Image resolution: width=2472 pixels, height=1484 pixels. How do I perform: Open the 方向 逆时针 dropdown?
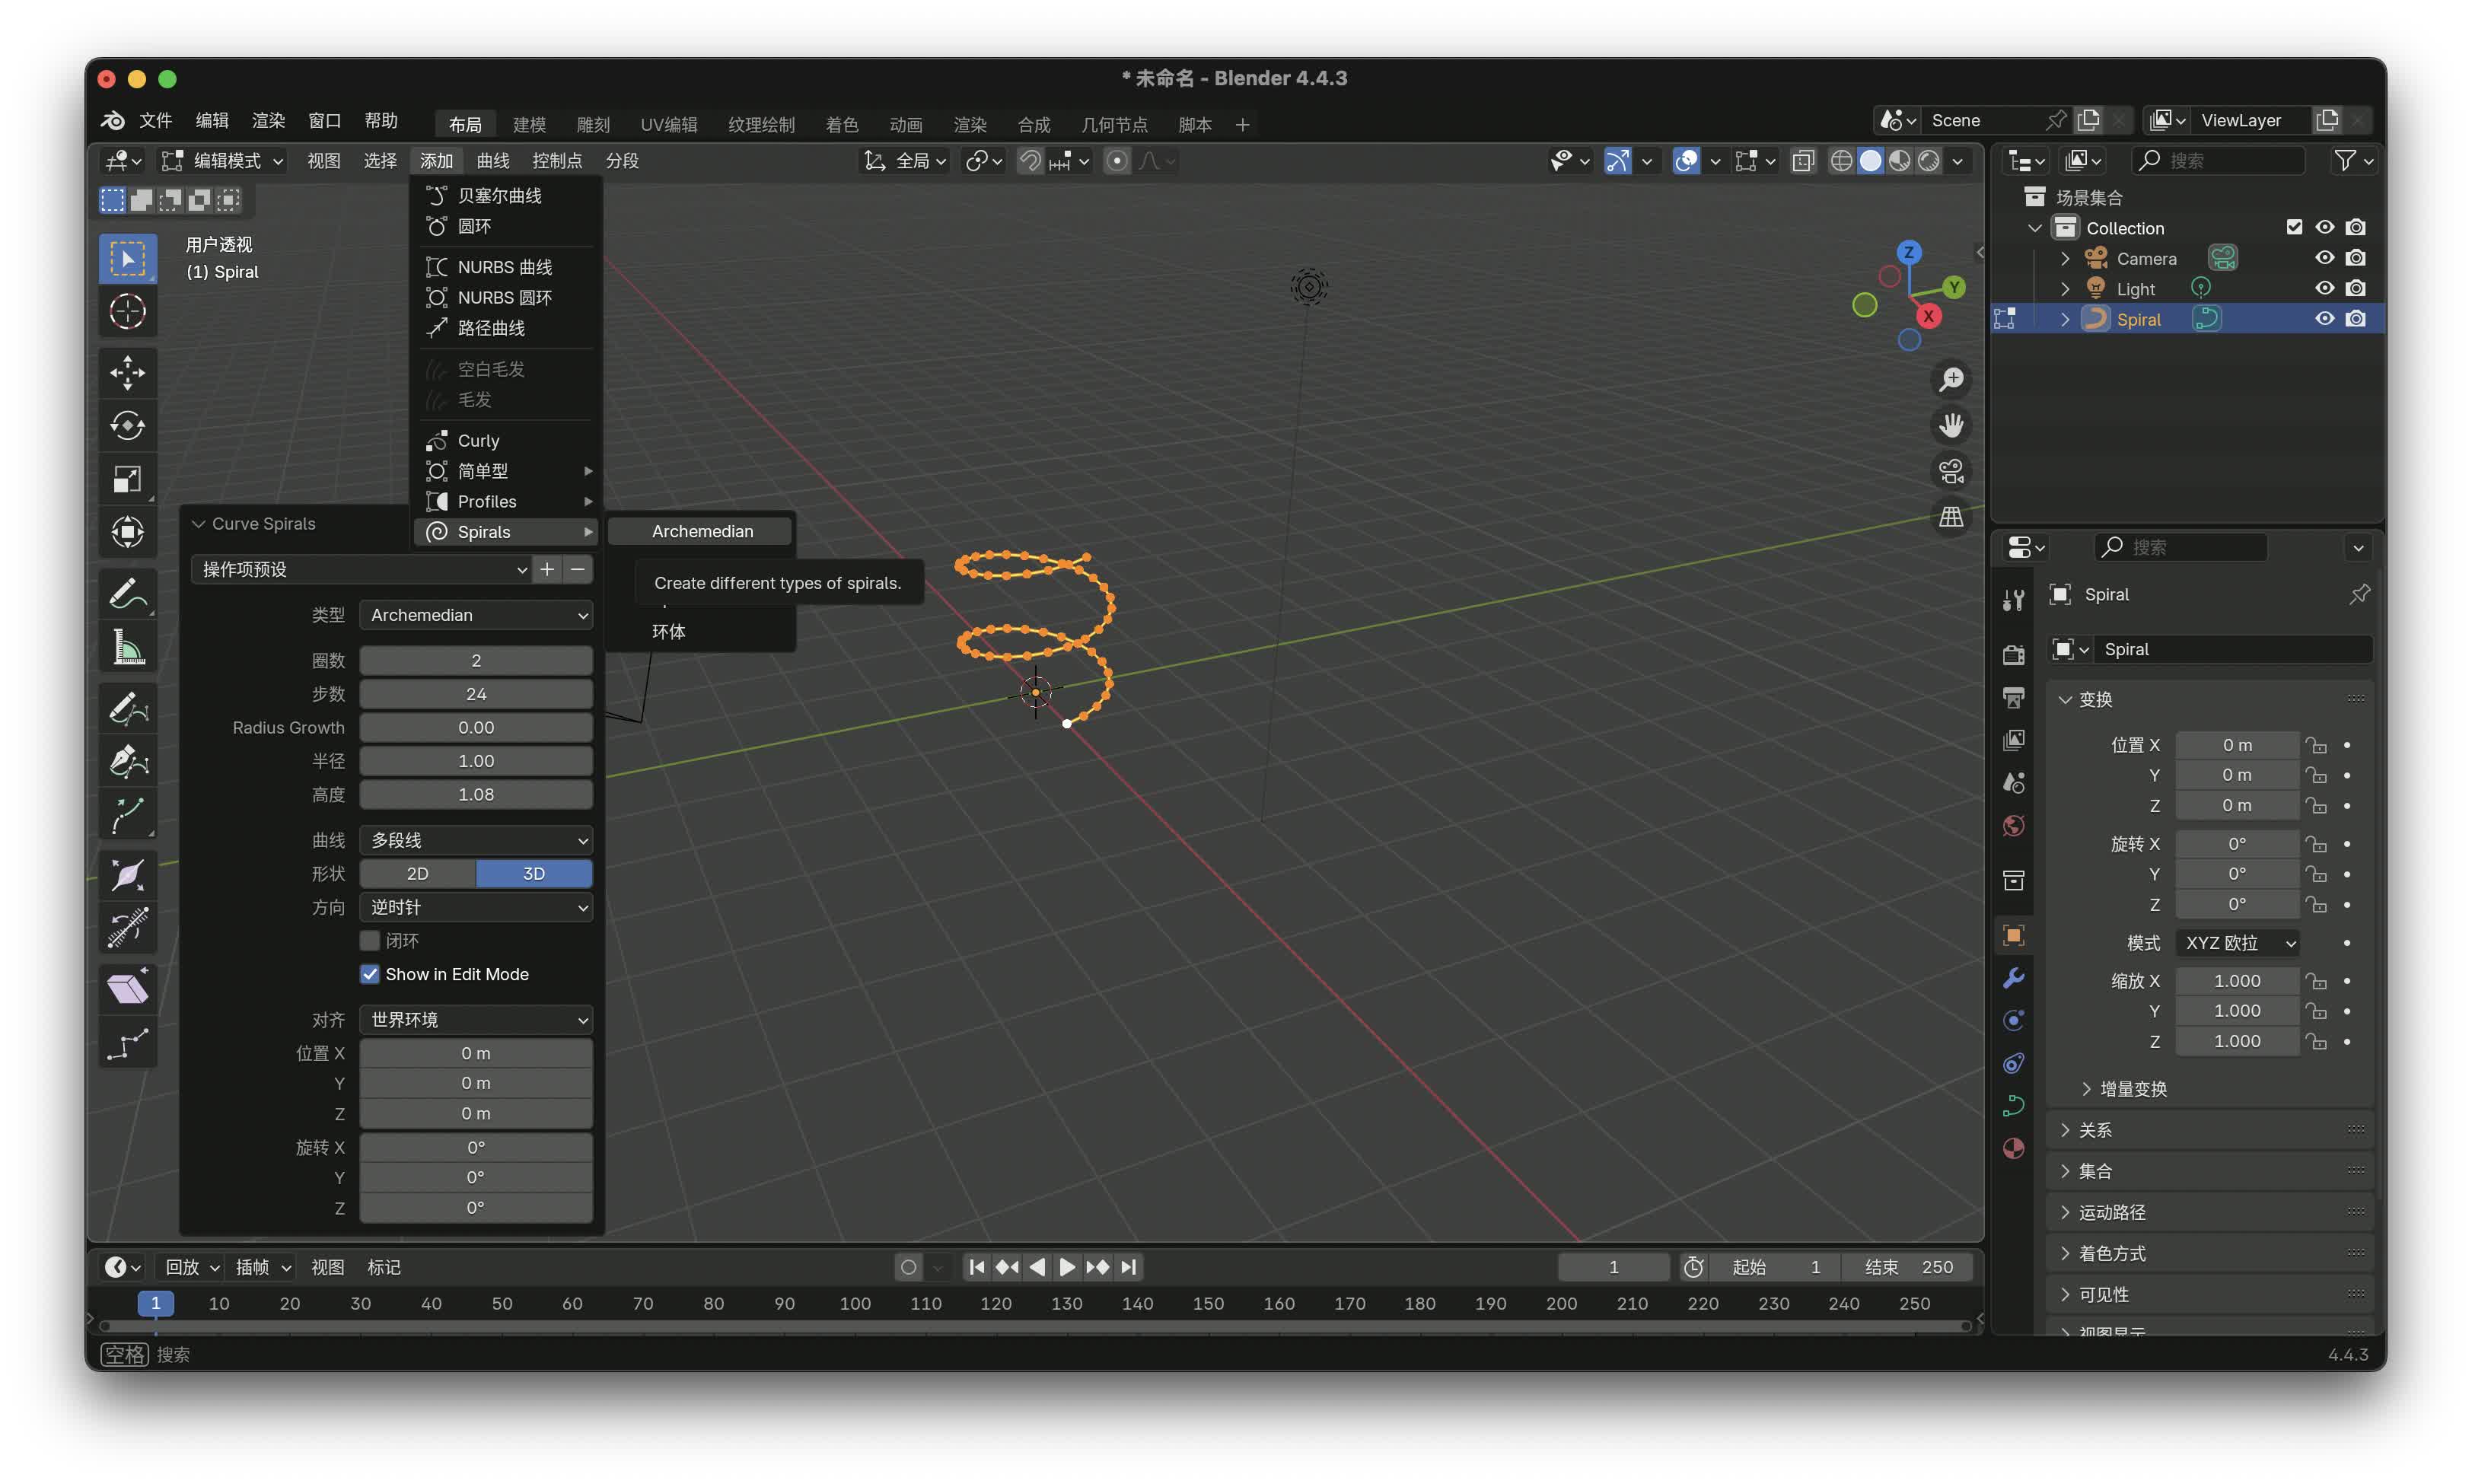click(x=476, y=907)
